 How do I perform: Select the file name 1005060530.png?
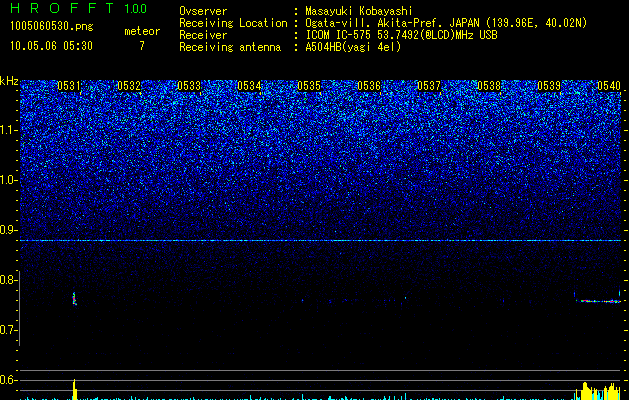(52, 26)
